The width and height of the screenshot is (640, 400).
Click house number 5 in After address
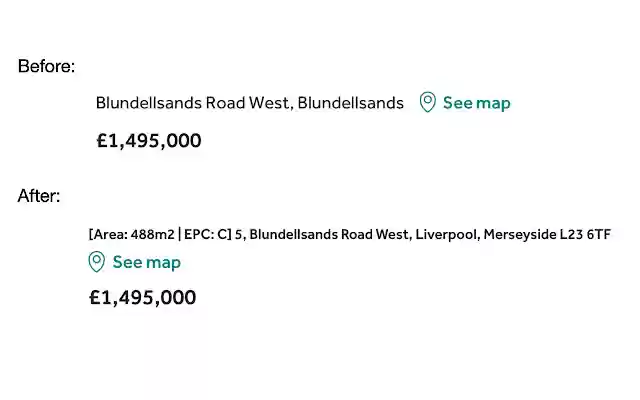coord(239,235)
